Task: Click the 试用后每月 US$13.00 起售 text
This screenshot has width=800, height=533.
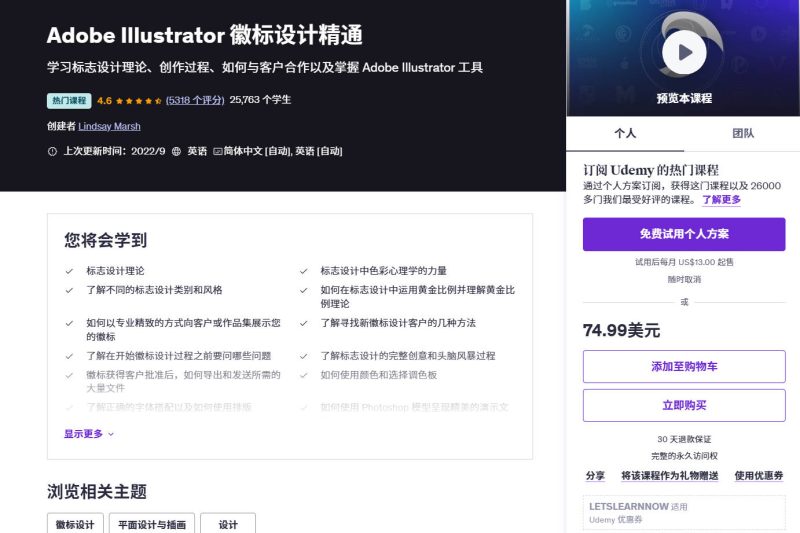Action: coord(684,262)
